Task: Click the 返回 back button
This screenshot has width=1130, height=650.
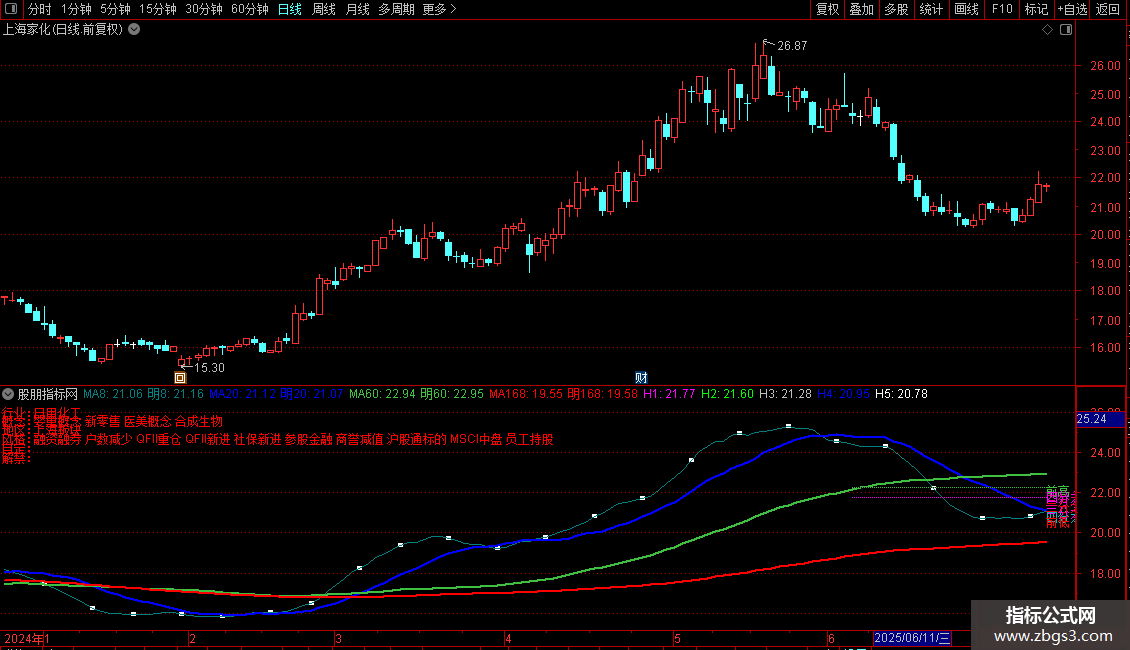Action: pos(1108,9)
